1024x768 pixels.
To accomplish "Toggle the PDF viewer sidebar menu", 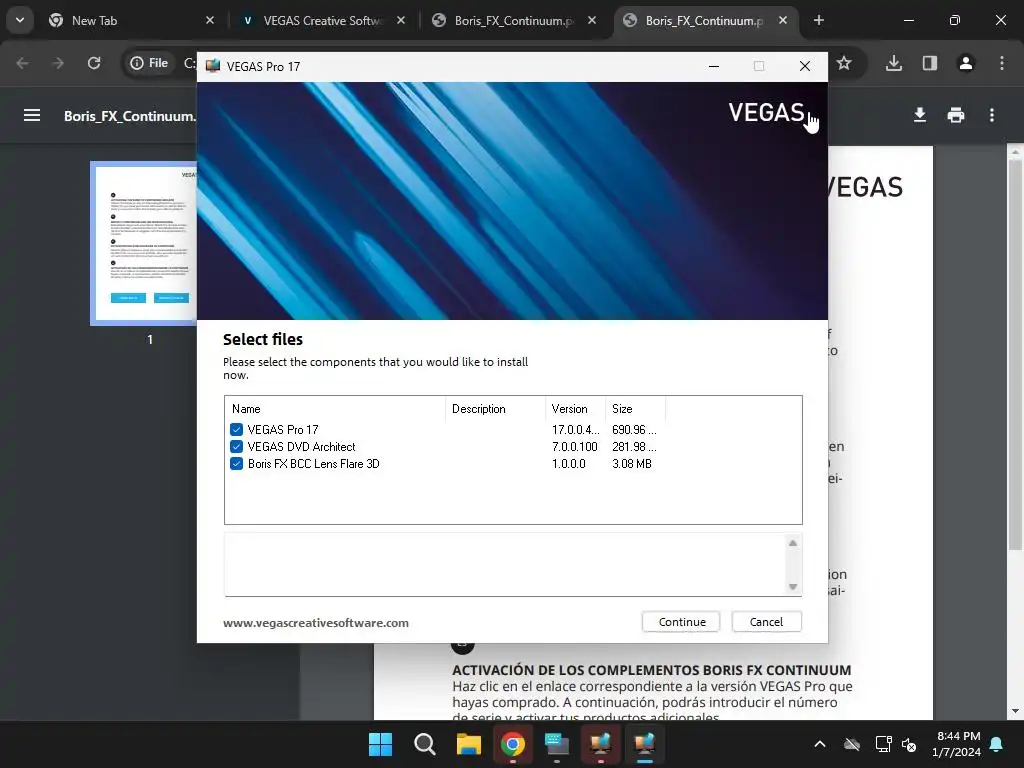I will pos(32,116).
